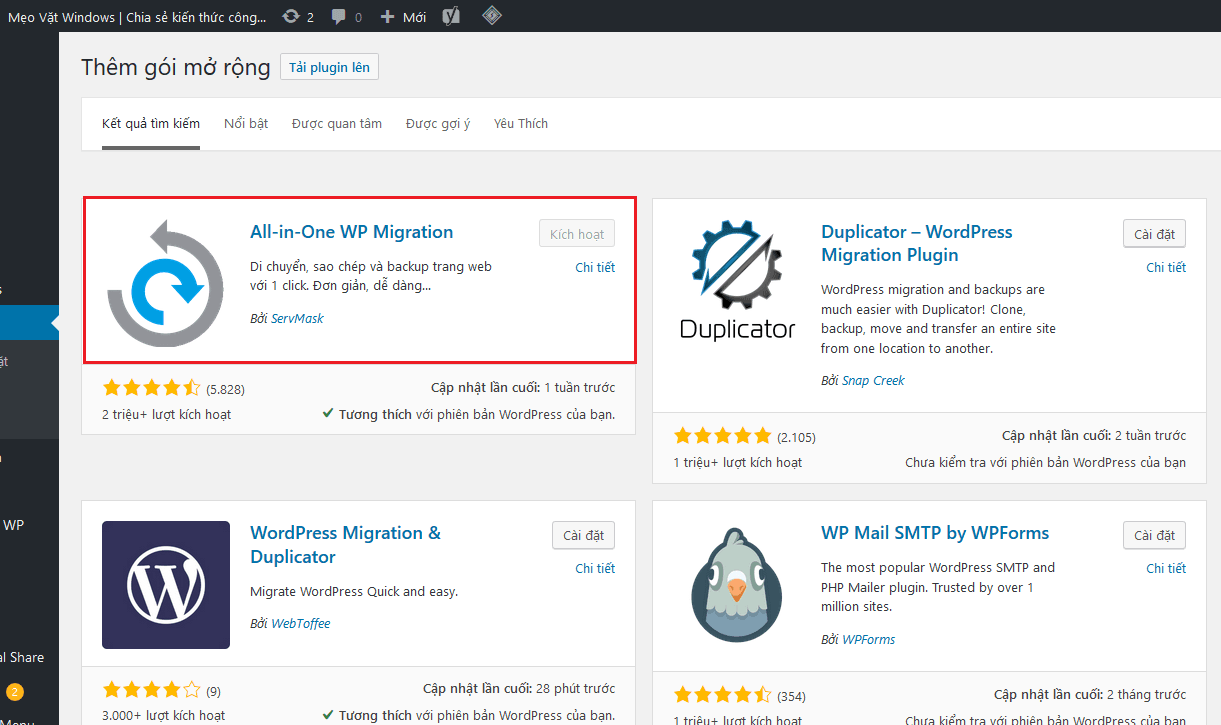Screen dimensions: 1221x725
Task: Open the Snap Creek author link
Action: (x=873, y=380)
